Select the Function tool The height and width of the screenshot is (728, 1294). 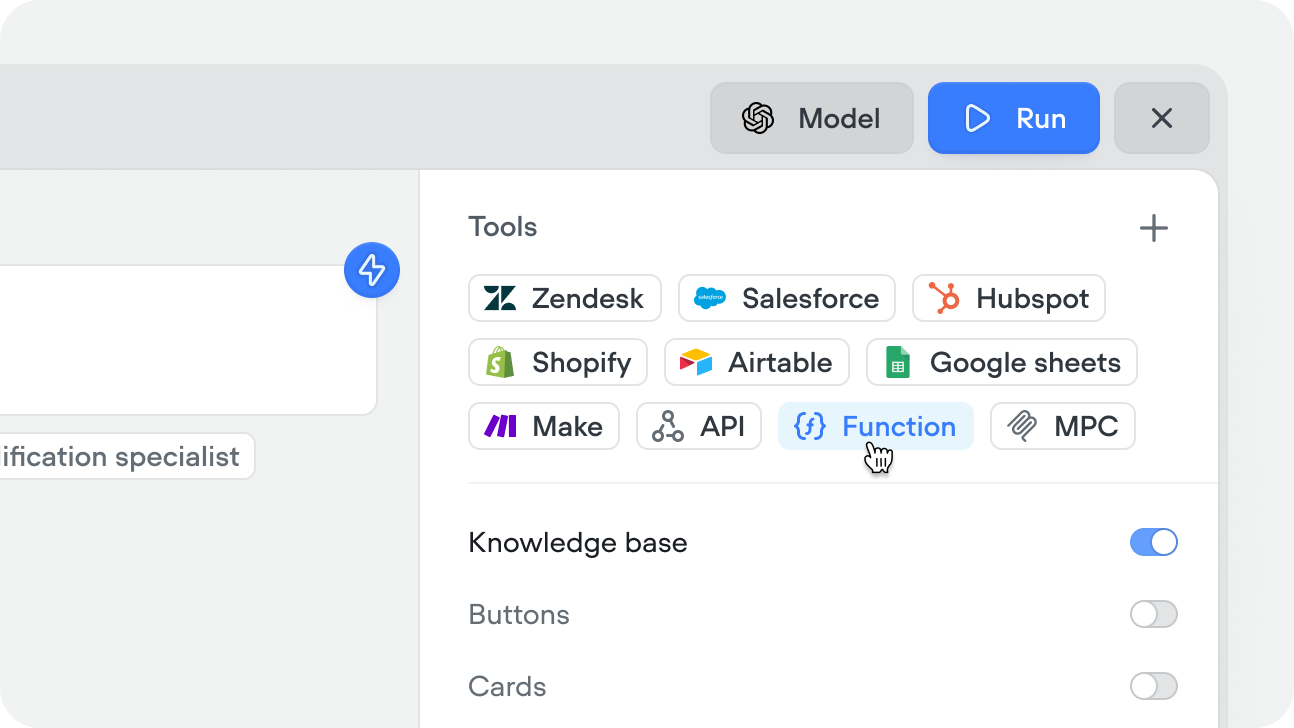coord(875,426)
